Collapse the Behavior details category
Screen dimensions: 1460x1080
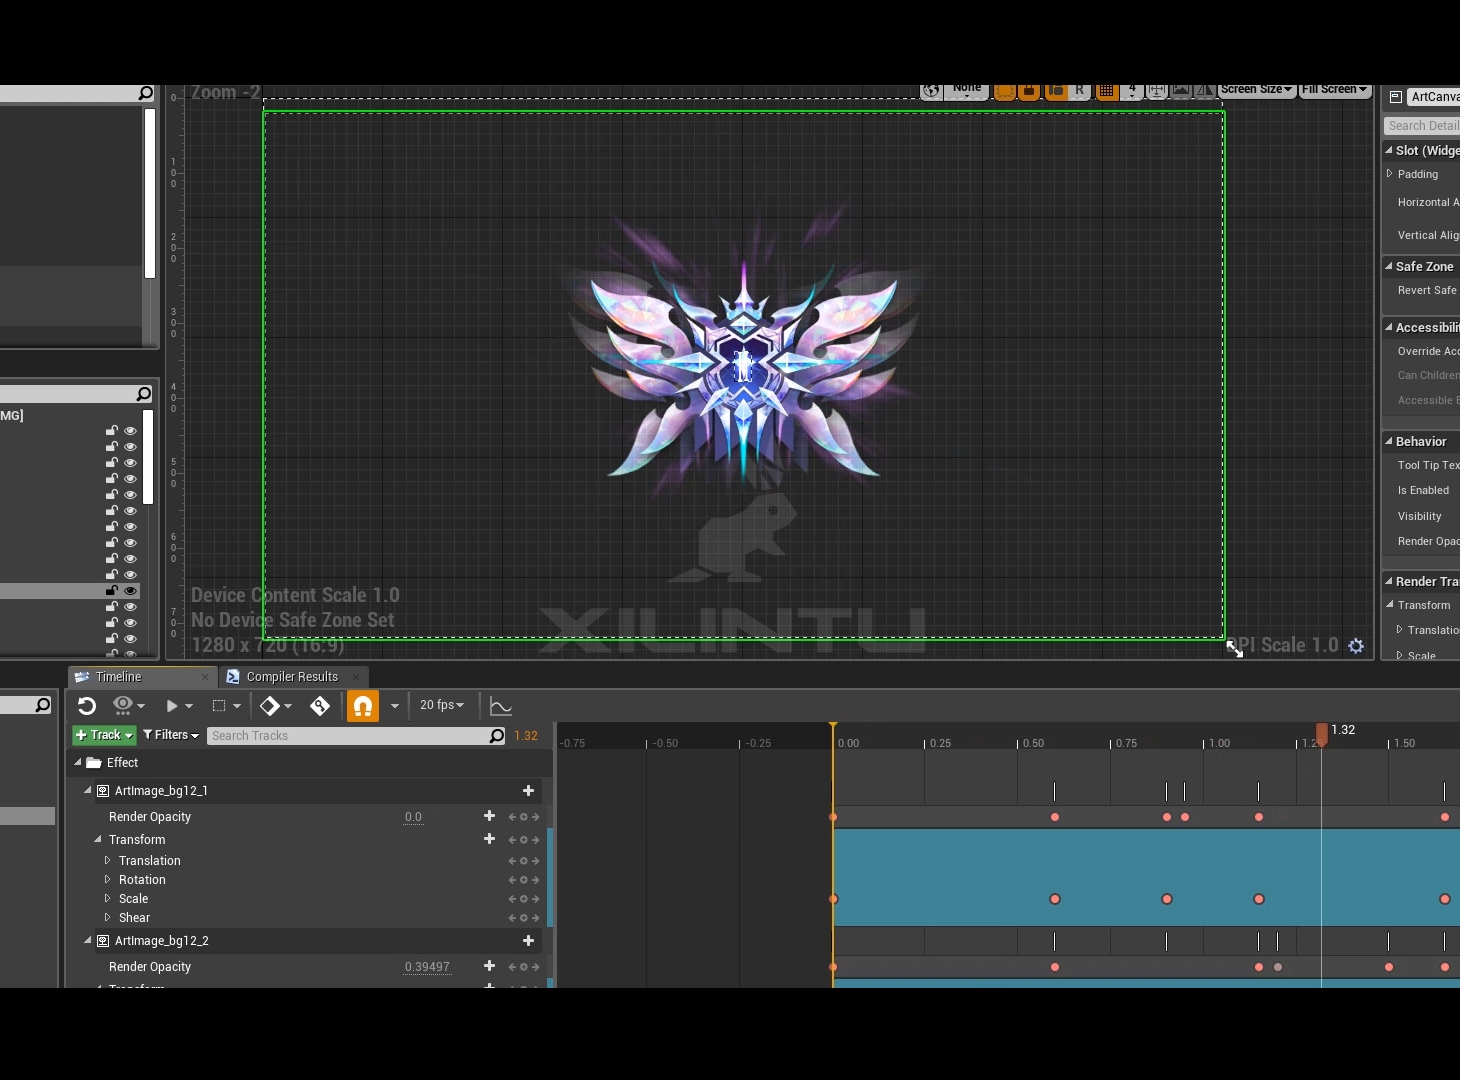[1389, 441]
